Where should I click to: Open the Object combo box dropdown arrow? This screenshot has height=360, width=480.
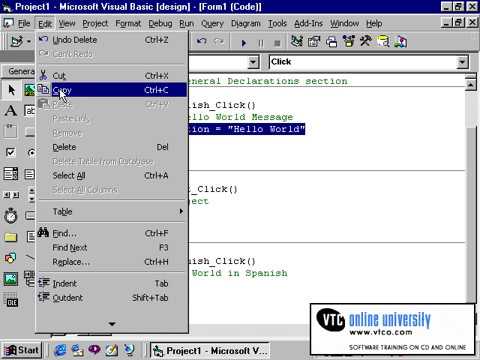[253, 62]
